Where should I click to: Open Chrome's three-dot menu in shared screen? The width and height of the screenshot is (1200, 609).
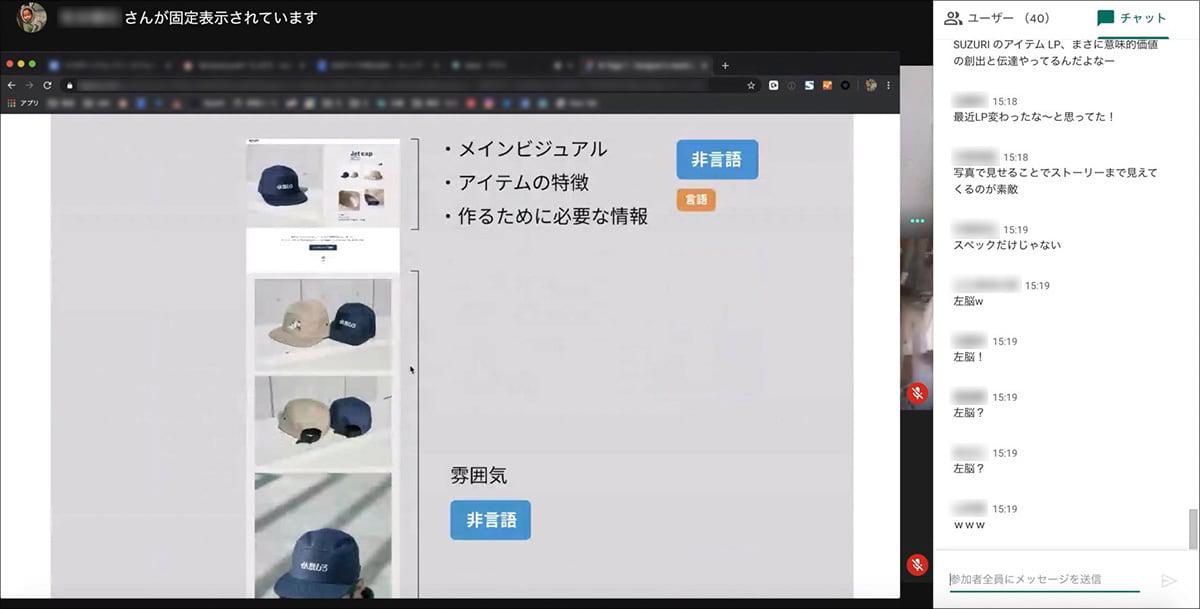click(x=888, y=86)
